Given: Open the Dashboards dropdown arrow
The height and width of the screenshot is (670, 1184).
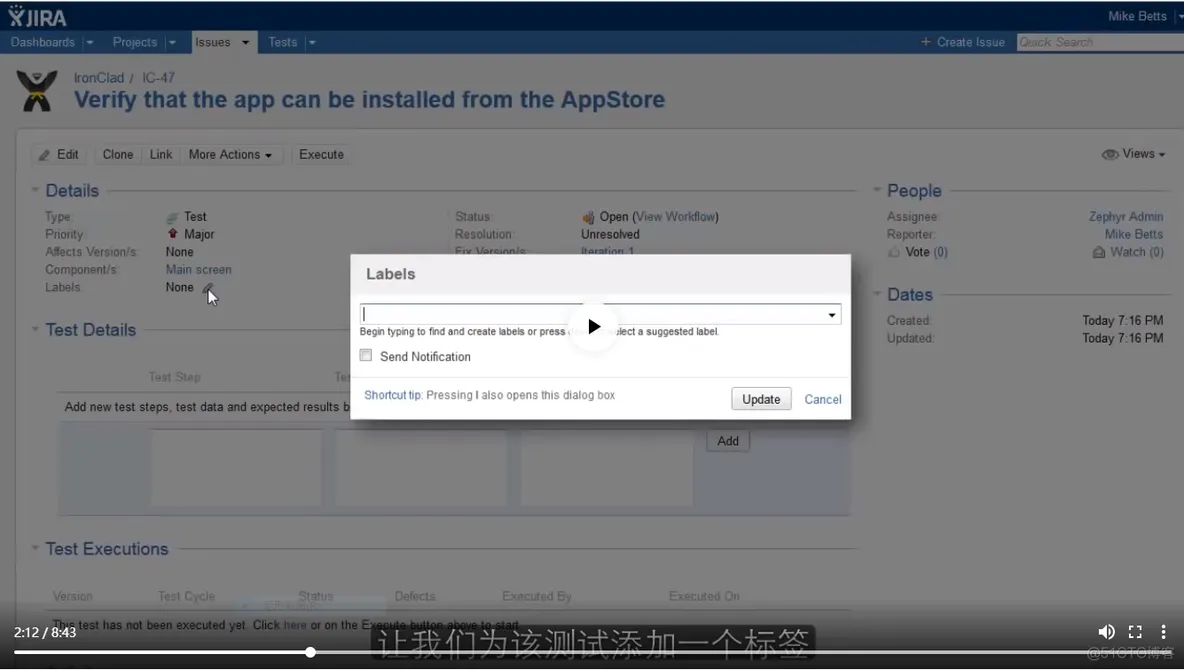Looking at the screenshot, I should tap(90, 42).
